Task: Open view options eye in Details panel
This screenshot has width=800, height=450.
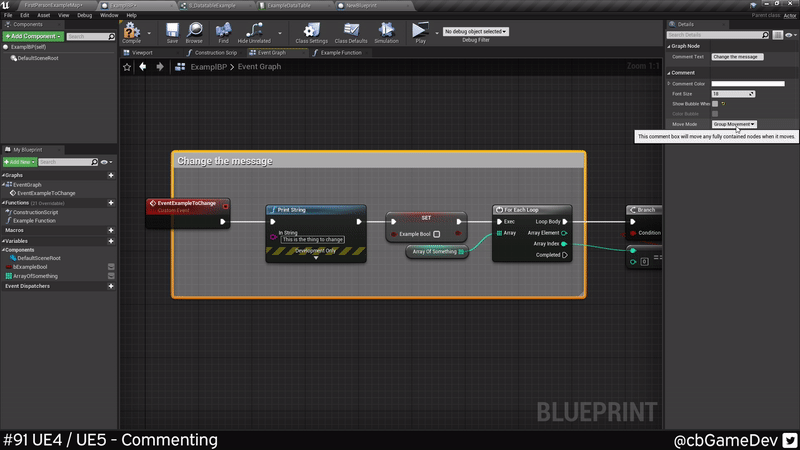Action: coord(791,35)
